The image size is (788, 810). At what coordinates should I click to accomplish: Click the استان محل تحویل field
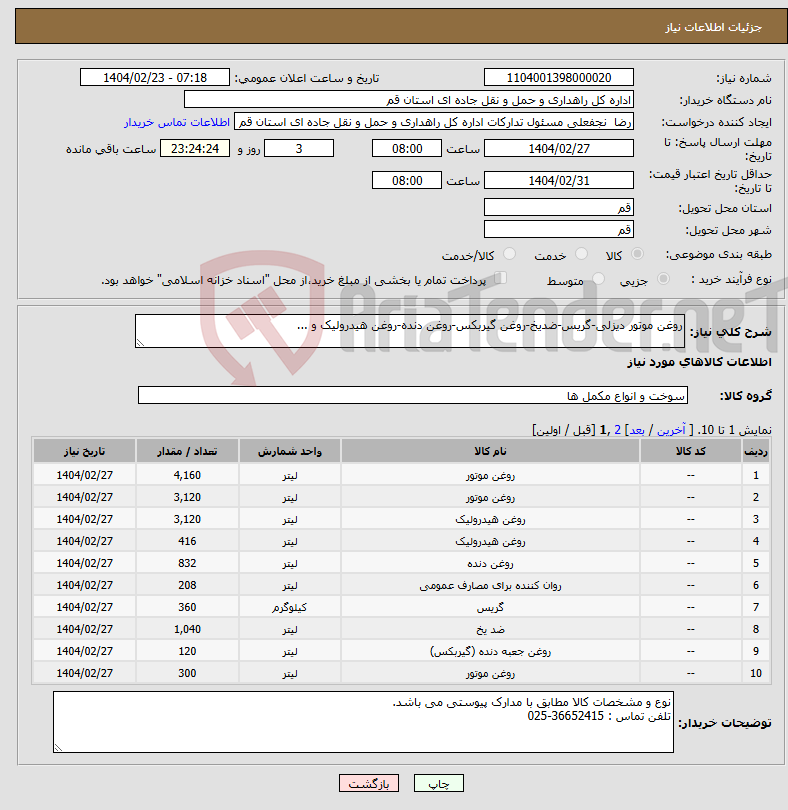(x=559, y=208)
